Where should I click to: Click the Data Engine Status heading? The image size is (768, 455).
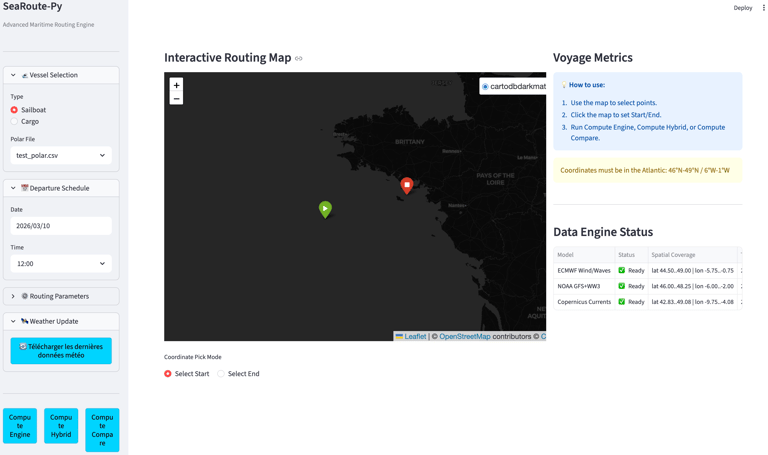(603, 232)
